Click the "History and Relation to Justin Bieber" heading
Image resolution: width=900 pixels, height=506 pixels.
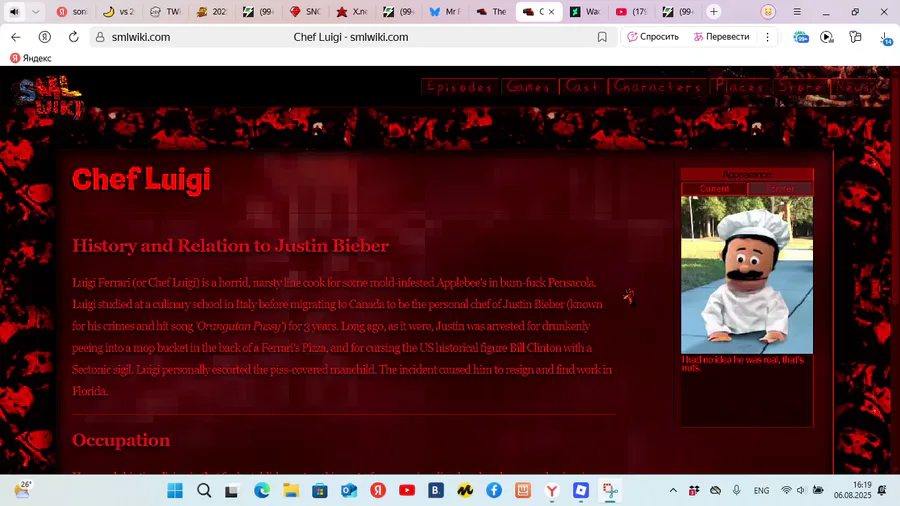coord(230,246)
